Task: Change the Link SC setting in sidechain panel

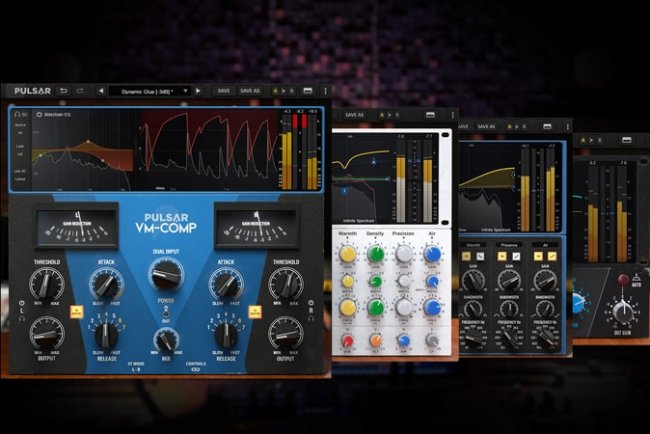Action: pos(20,175)
